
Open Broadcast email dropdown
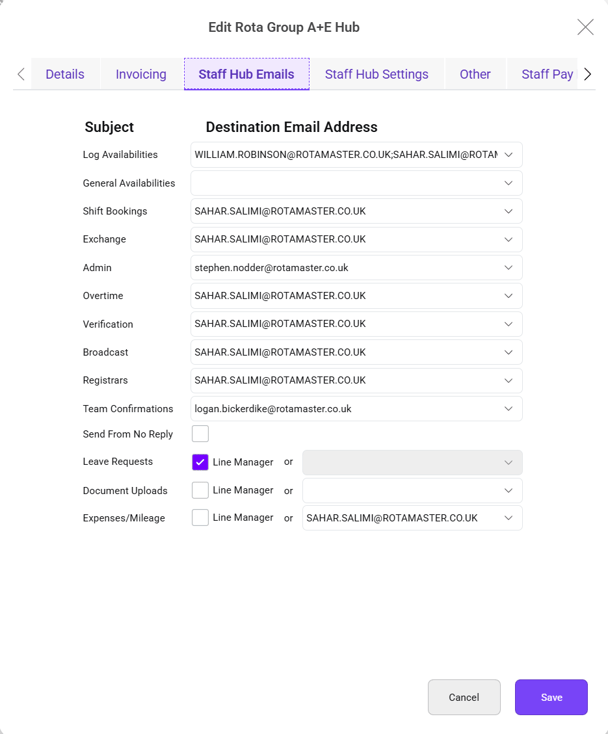tap(356, 352)
